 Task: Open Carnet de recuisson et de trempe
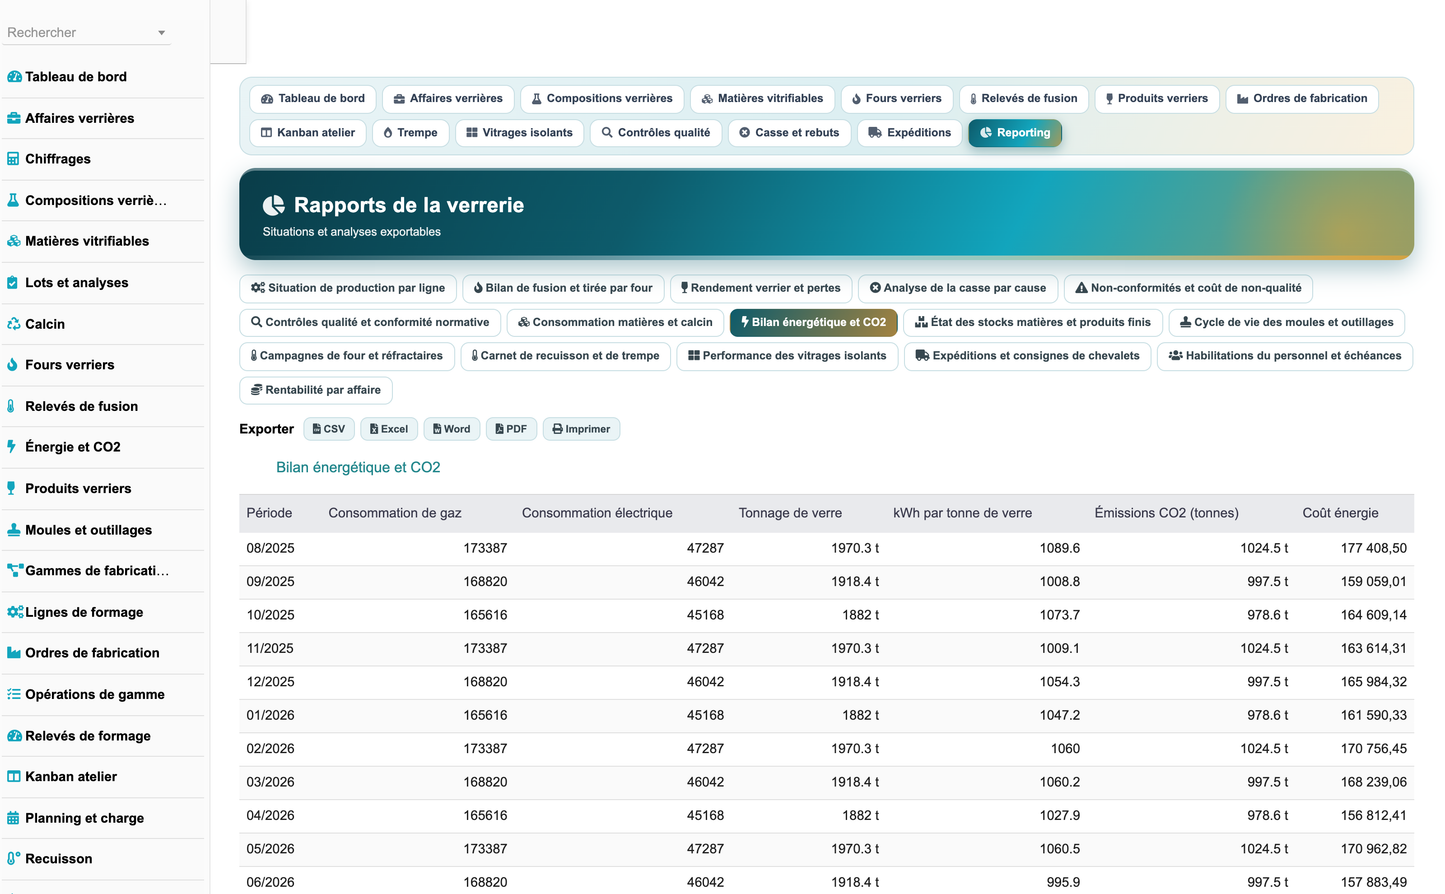[x=565, y=356]
